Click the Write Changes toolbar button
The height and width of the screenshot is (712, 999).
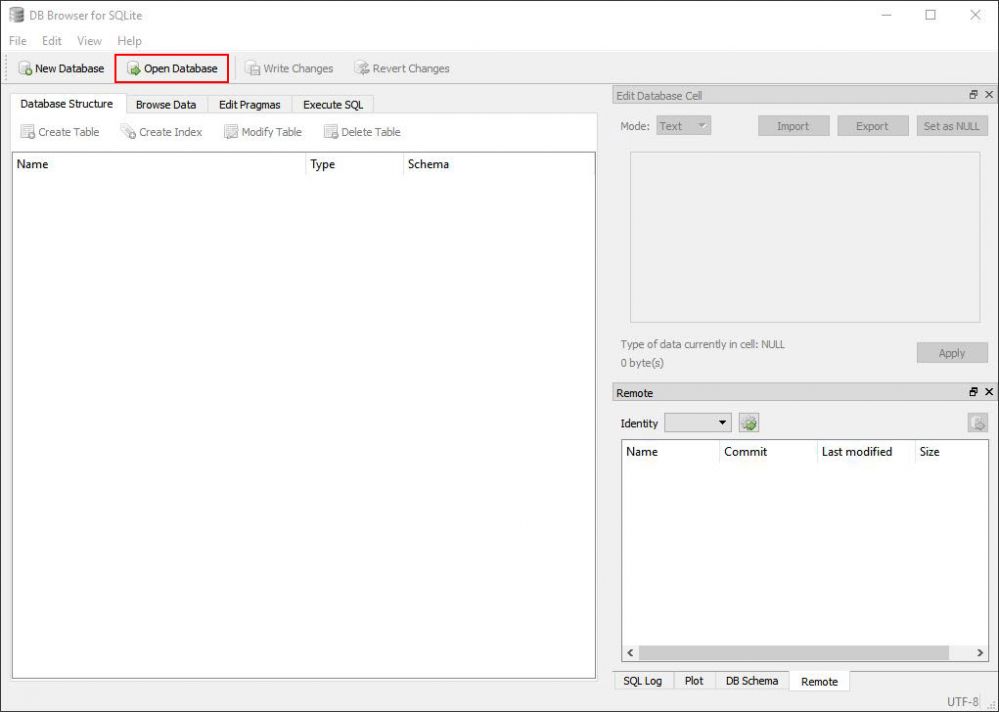click(289, 68)
